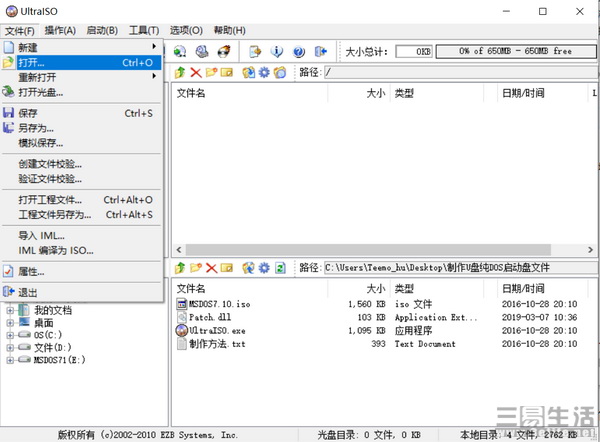This screenshot has height=442, width=600.
Task: Click the burn CD image flame icon
Action: click(224, 51)
